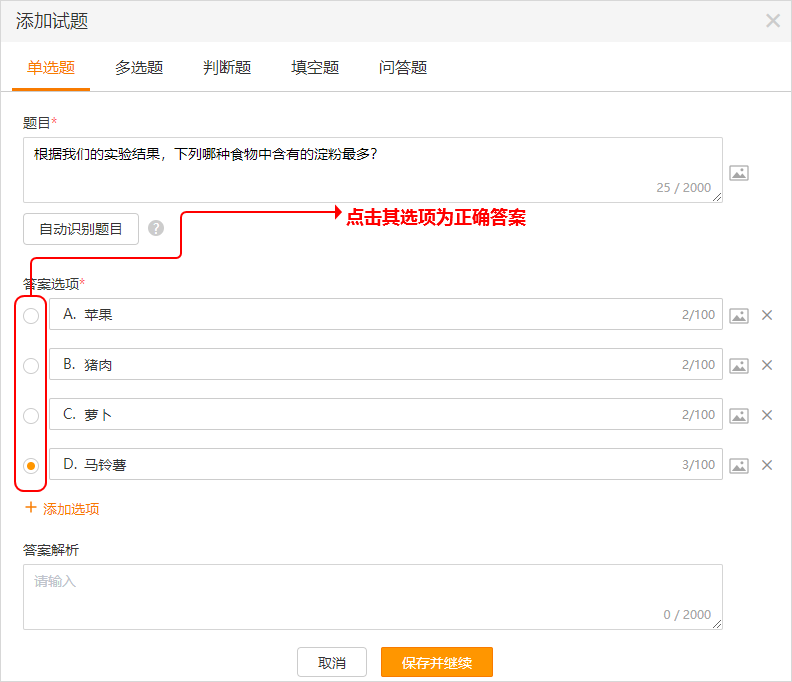Delete option D 马铃薯

767,465
